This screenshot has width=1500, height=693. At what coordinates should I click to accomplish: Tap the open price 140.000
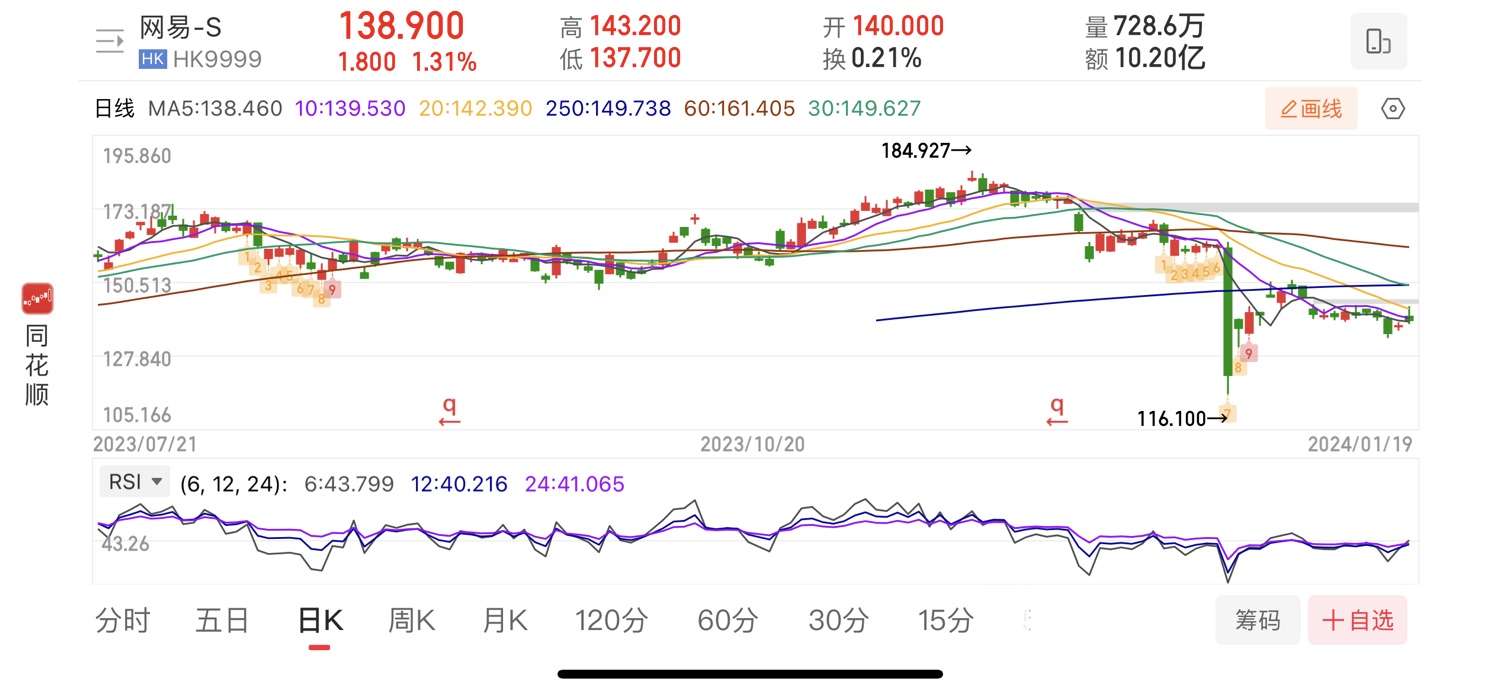pyautogui.click(x=897, y=26)
